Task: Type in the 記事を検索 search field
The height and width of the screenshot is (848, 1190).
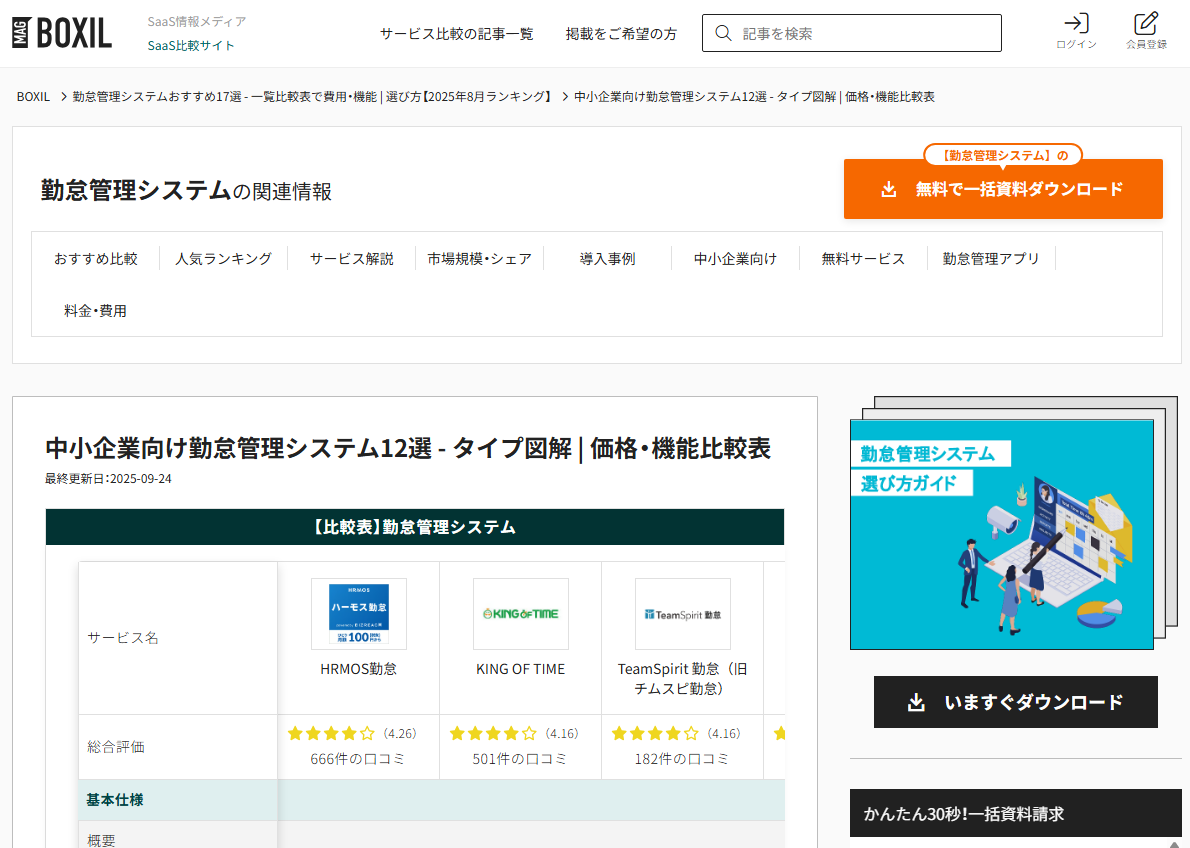Action: click(x=865, y=33)
